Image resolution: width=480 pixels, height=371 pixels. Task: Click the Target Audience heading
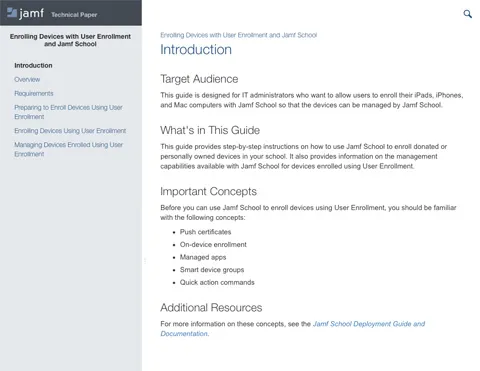click(199, 79)
